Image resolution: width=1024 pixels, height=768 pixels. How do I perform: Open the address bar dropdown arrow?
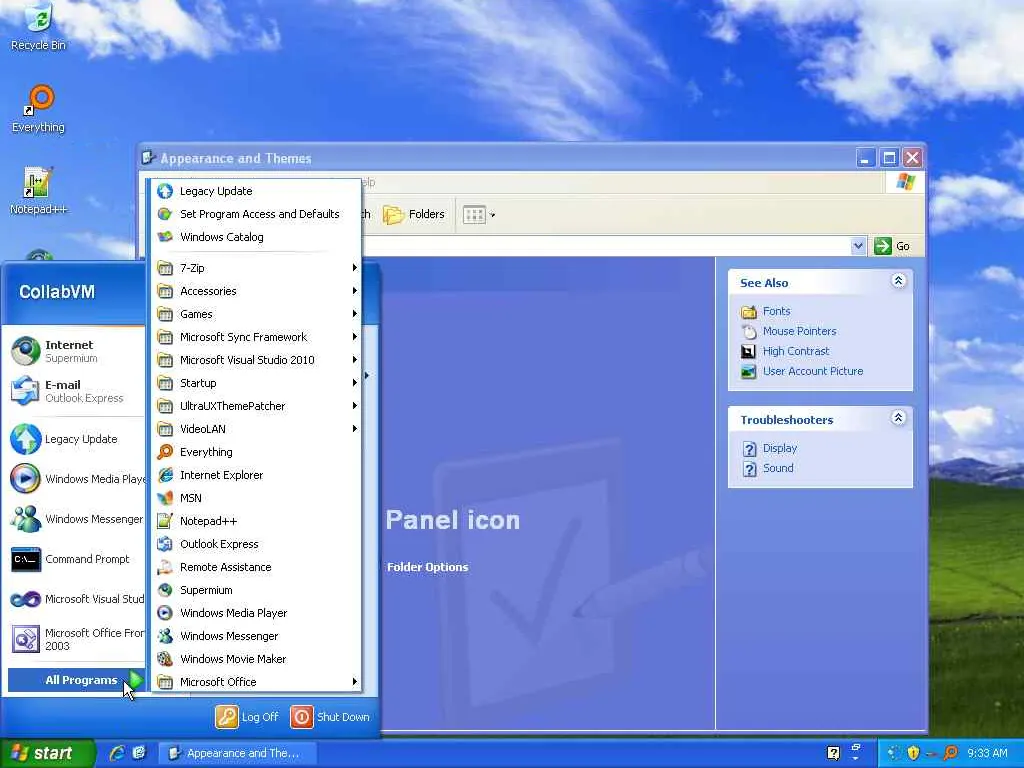(x=858, y=246)
